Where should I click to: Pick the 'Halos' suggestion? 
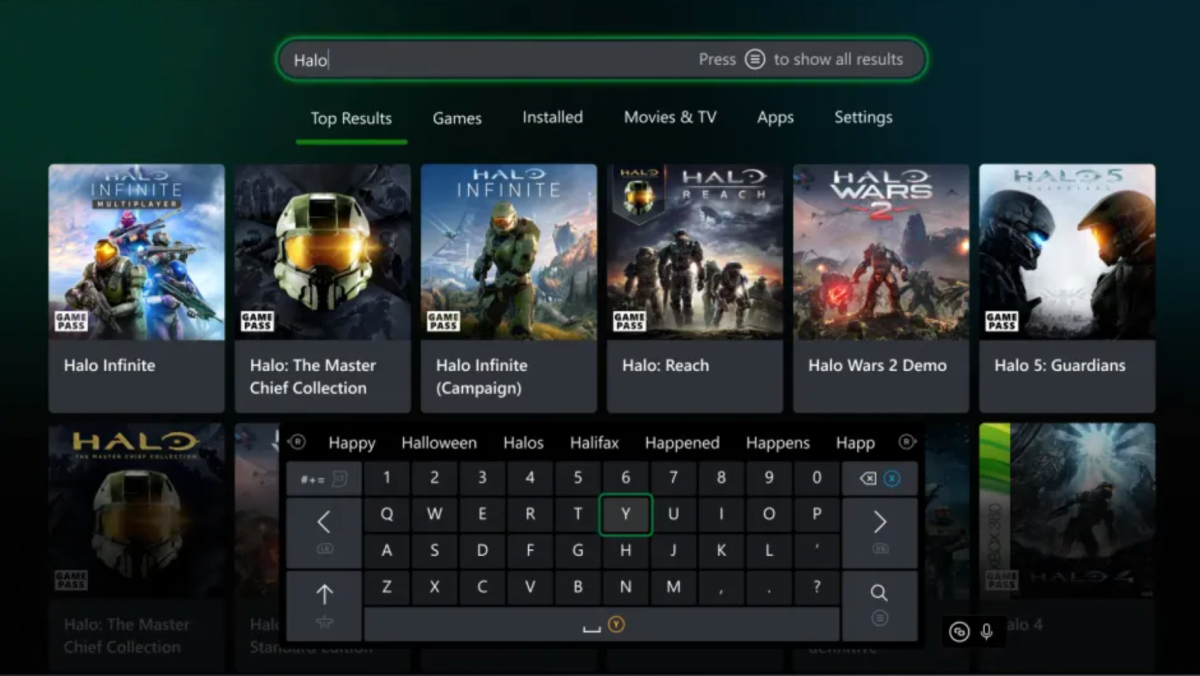pyautogui.click(x=523, y=443)
